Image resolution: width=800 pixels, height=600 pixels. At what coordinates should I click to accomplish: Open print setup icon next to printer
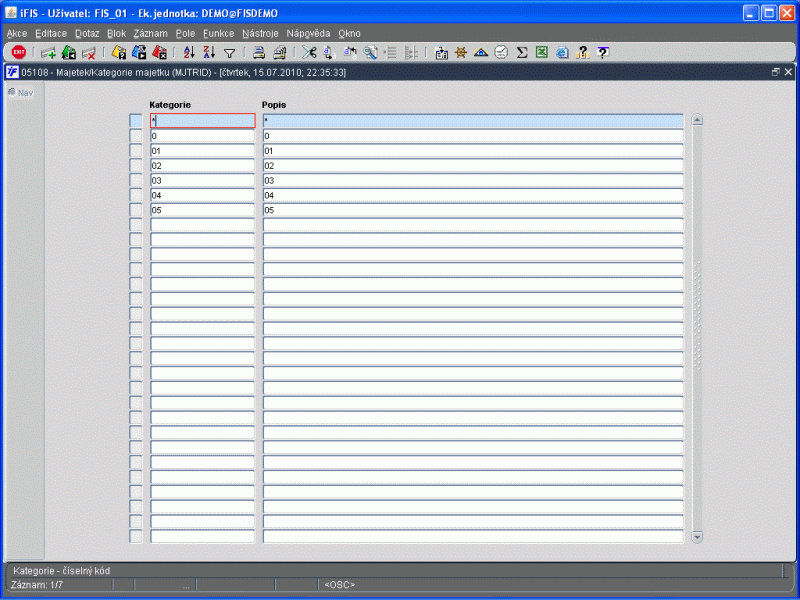[x=280, y=52]
